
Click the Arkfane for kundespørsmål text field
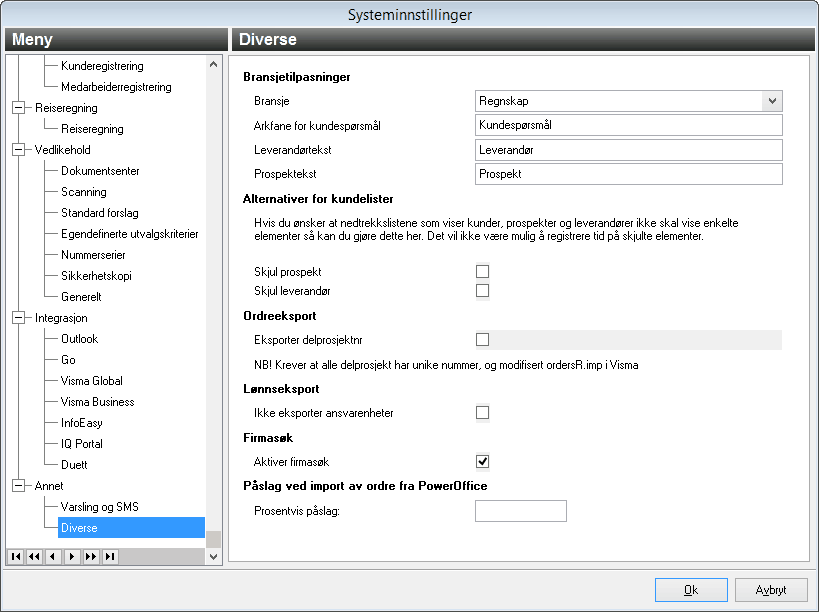tap(629, 125)
